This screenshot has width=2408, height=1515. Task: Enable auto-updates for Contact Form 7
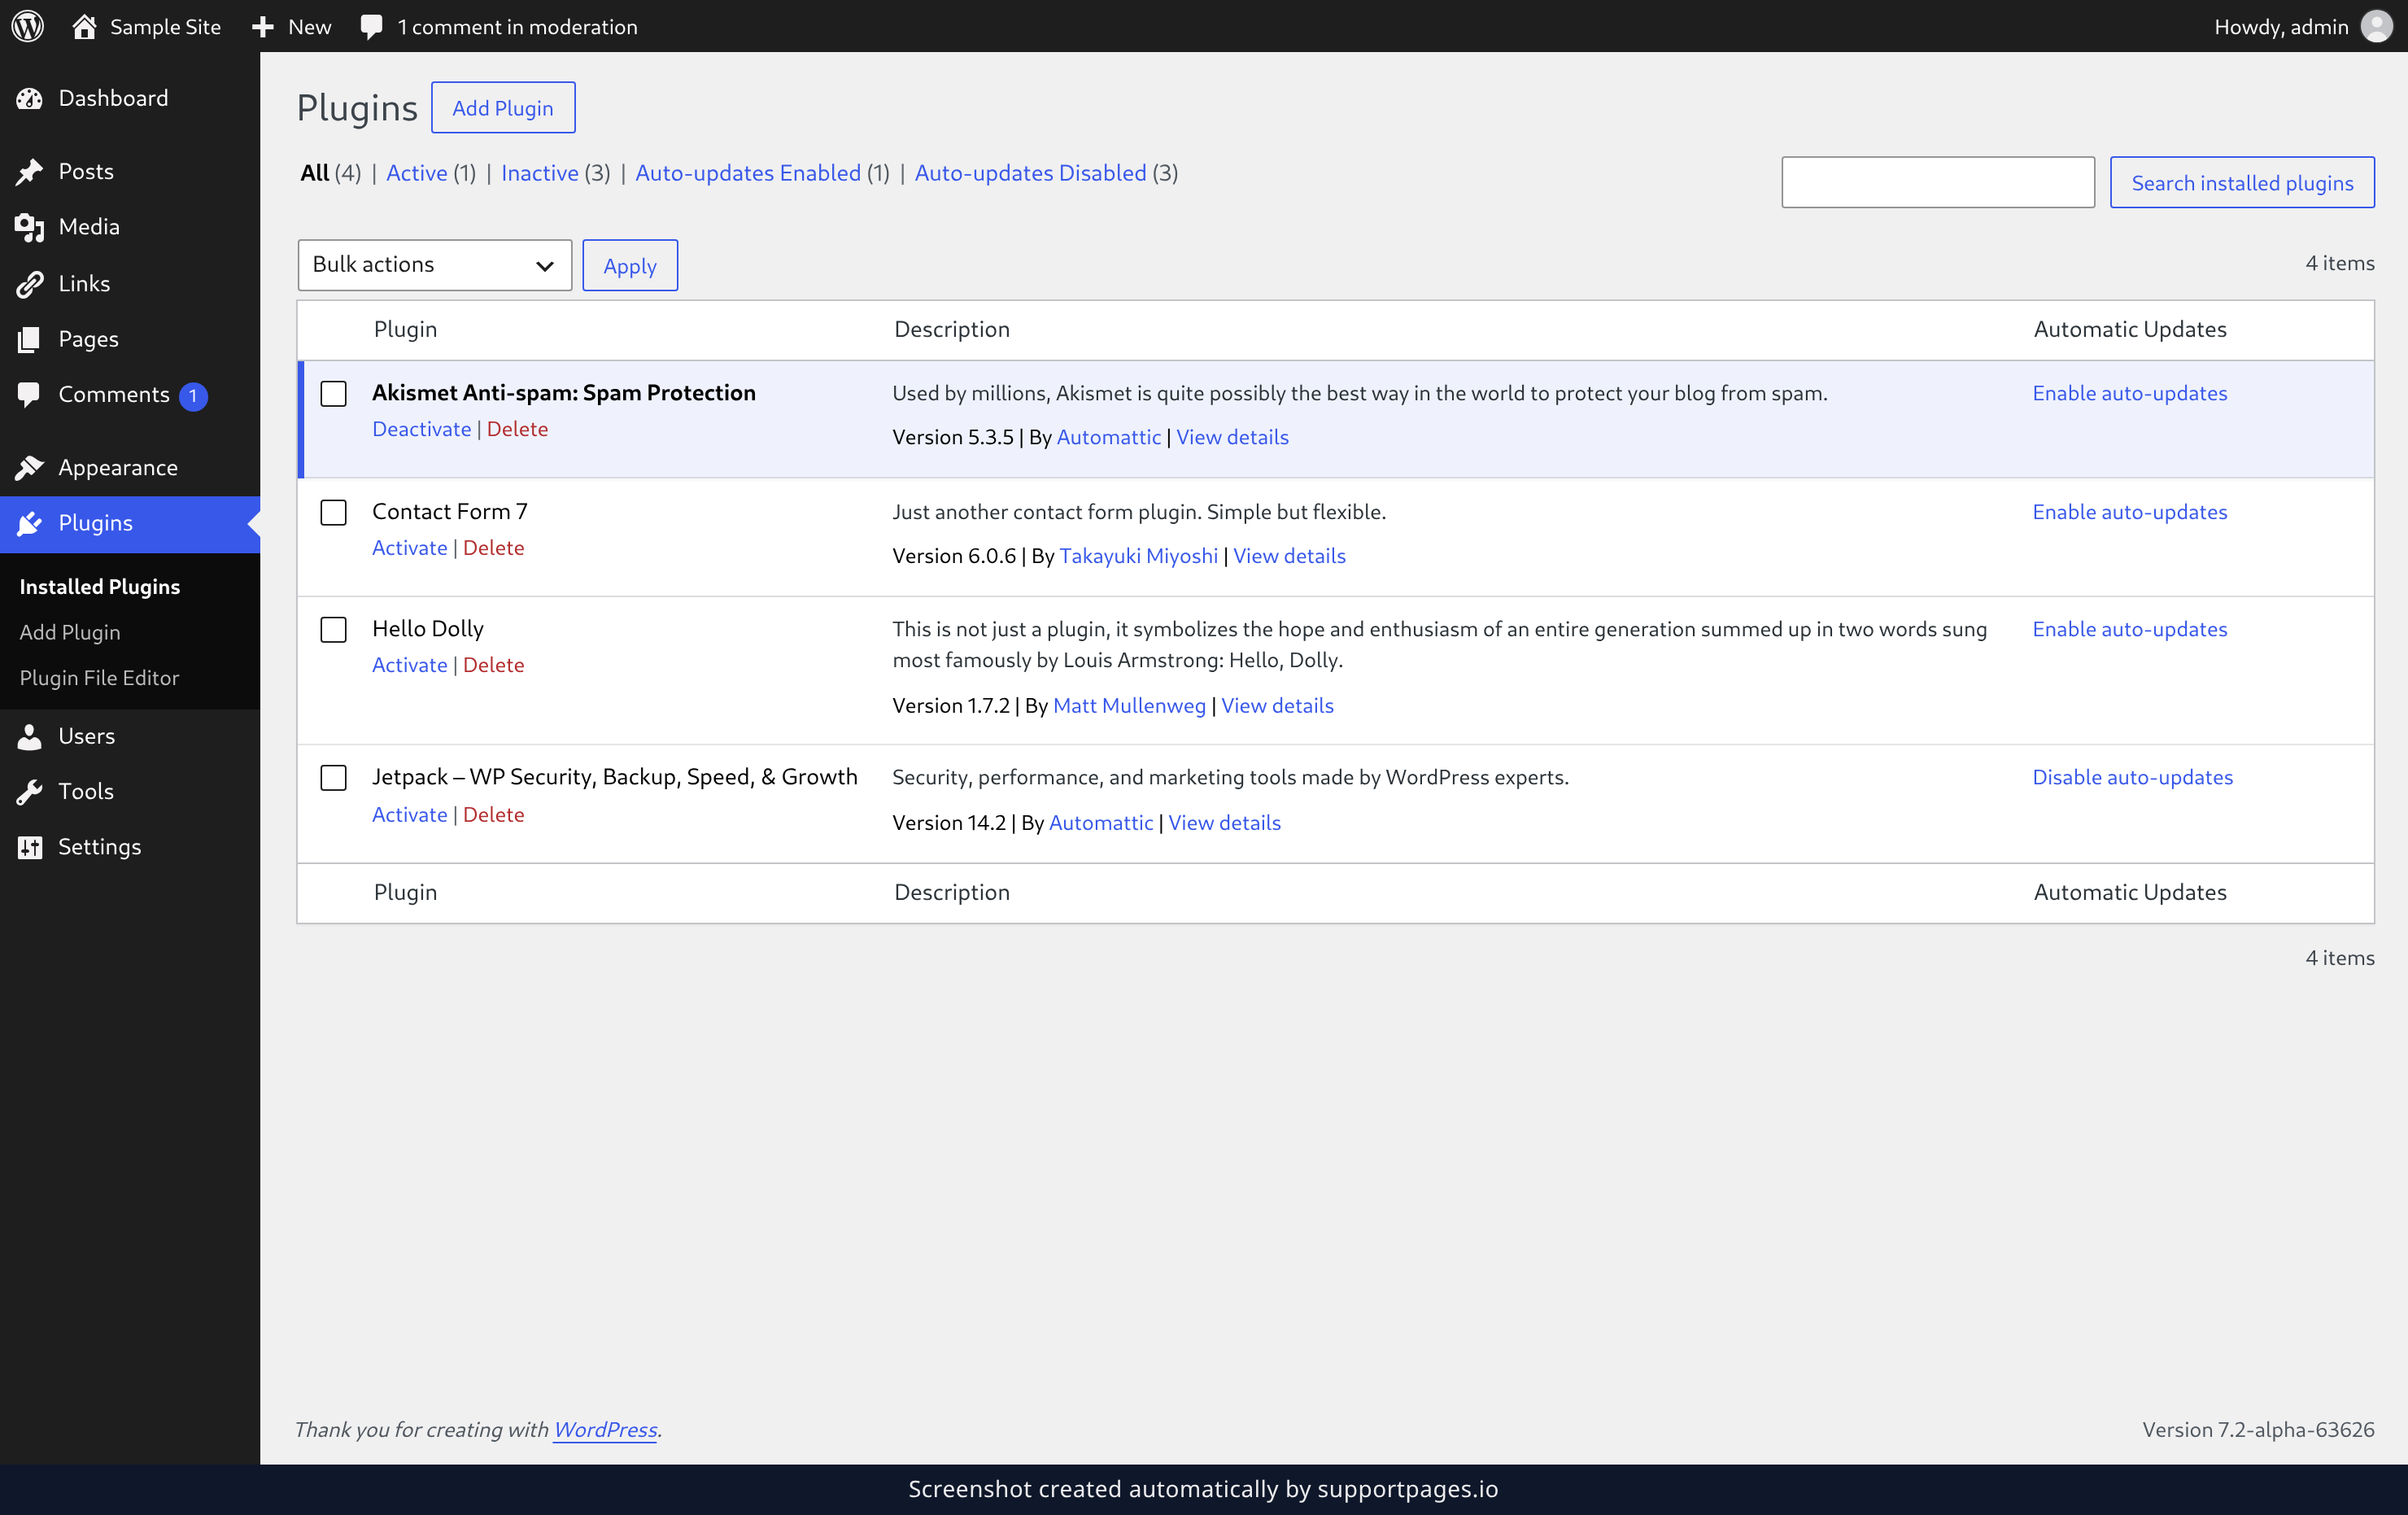click(x=2129, y=512)
